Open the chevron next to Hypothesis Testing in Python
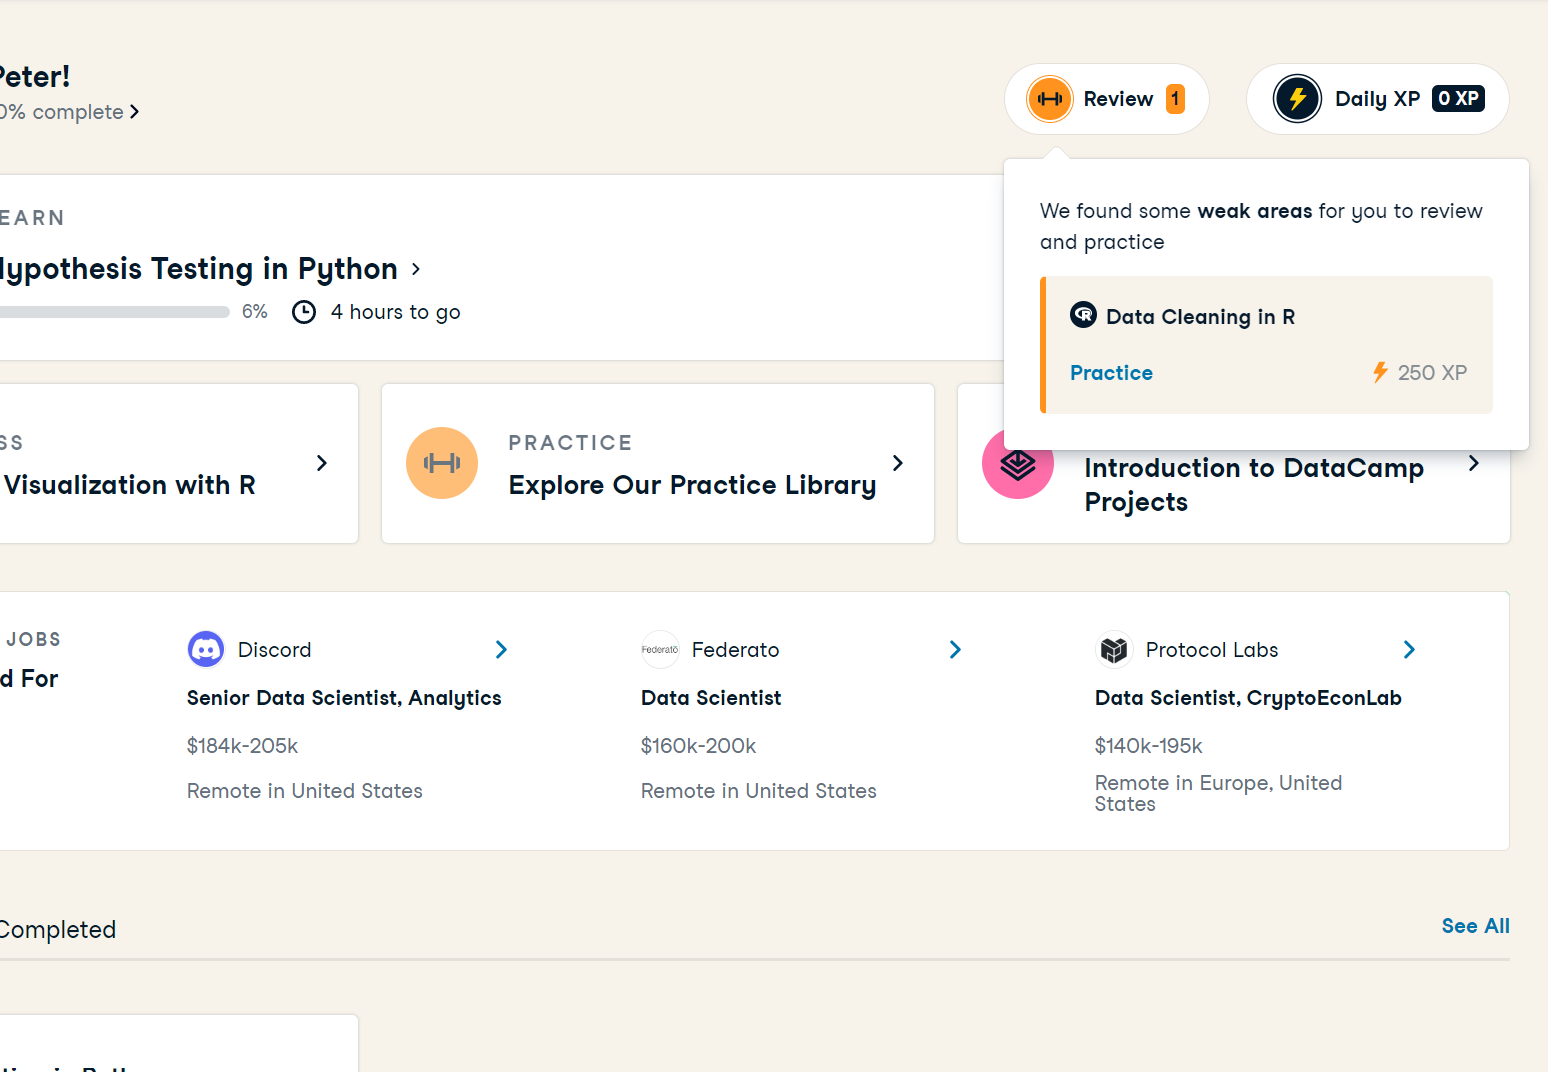The height and width of the screenshot is (1072, 1548). point(416,269)
